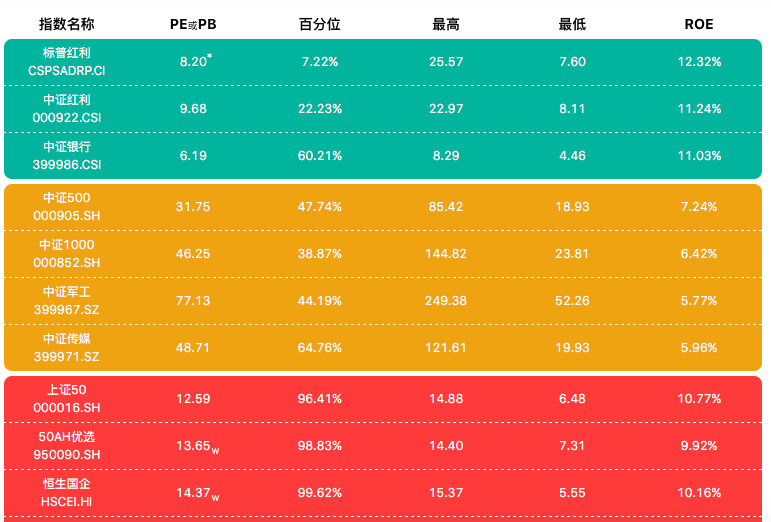
Task: Open the 中证红利 000922.CSI index
Action: [67, 109]
